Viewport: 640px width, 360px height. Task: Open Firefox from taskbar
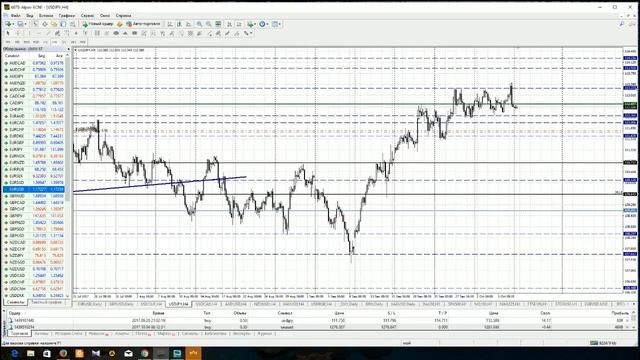(x=63, y=353)
